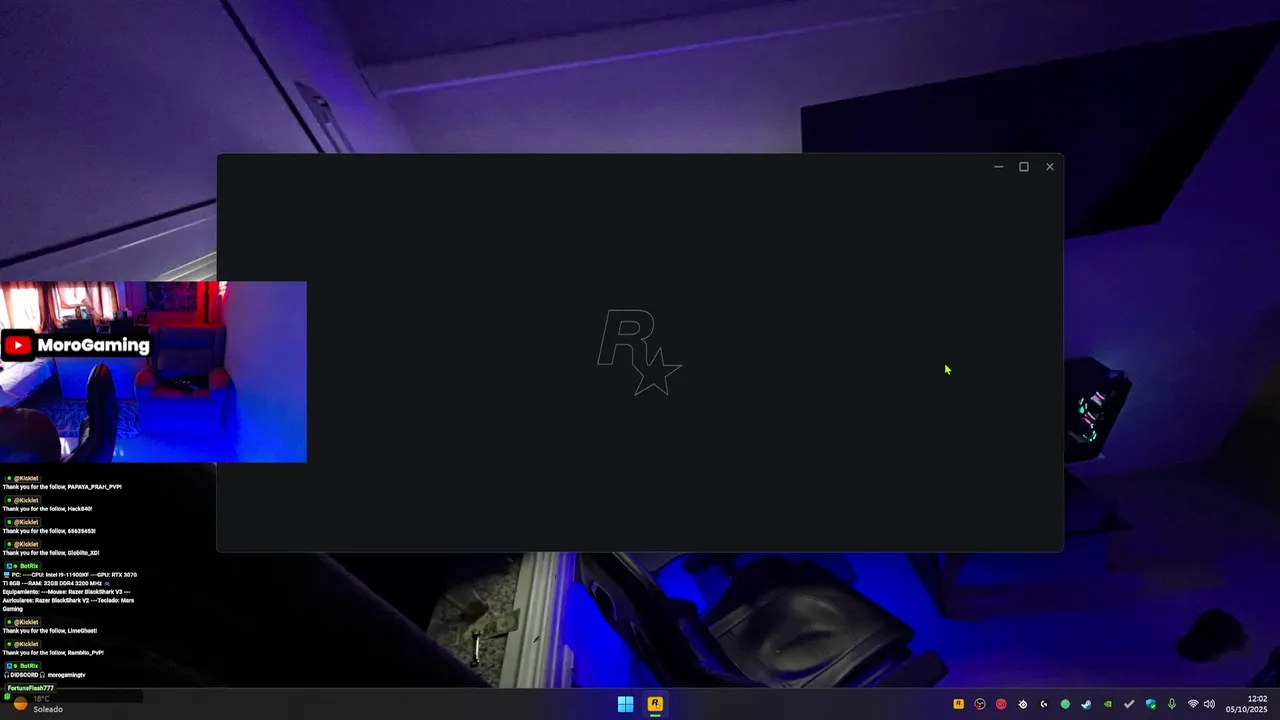The height and width of the screenshot is (720, 1280).
Task: Click the green circle tray icon
Action: coord(1065,704)
